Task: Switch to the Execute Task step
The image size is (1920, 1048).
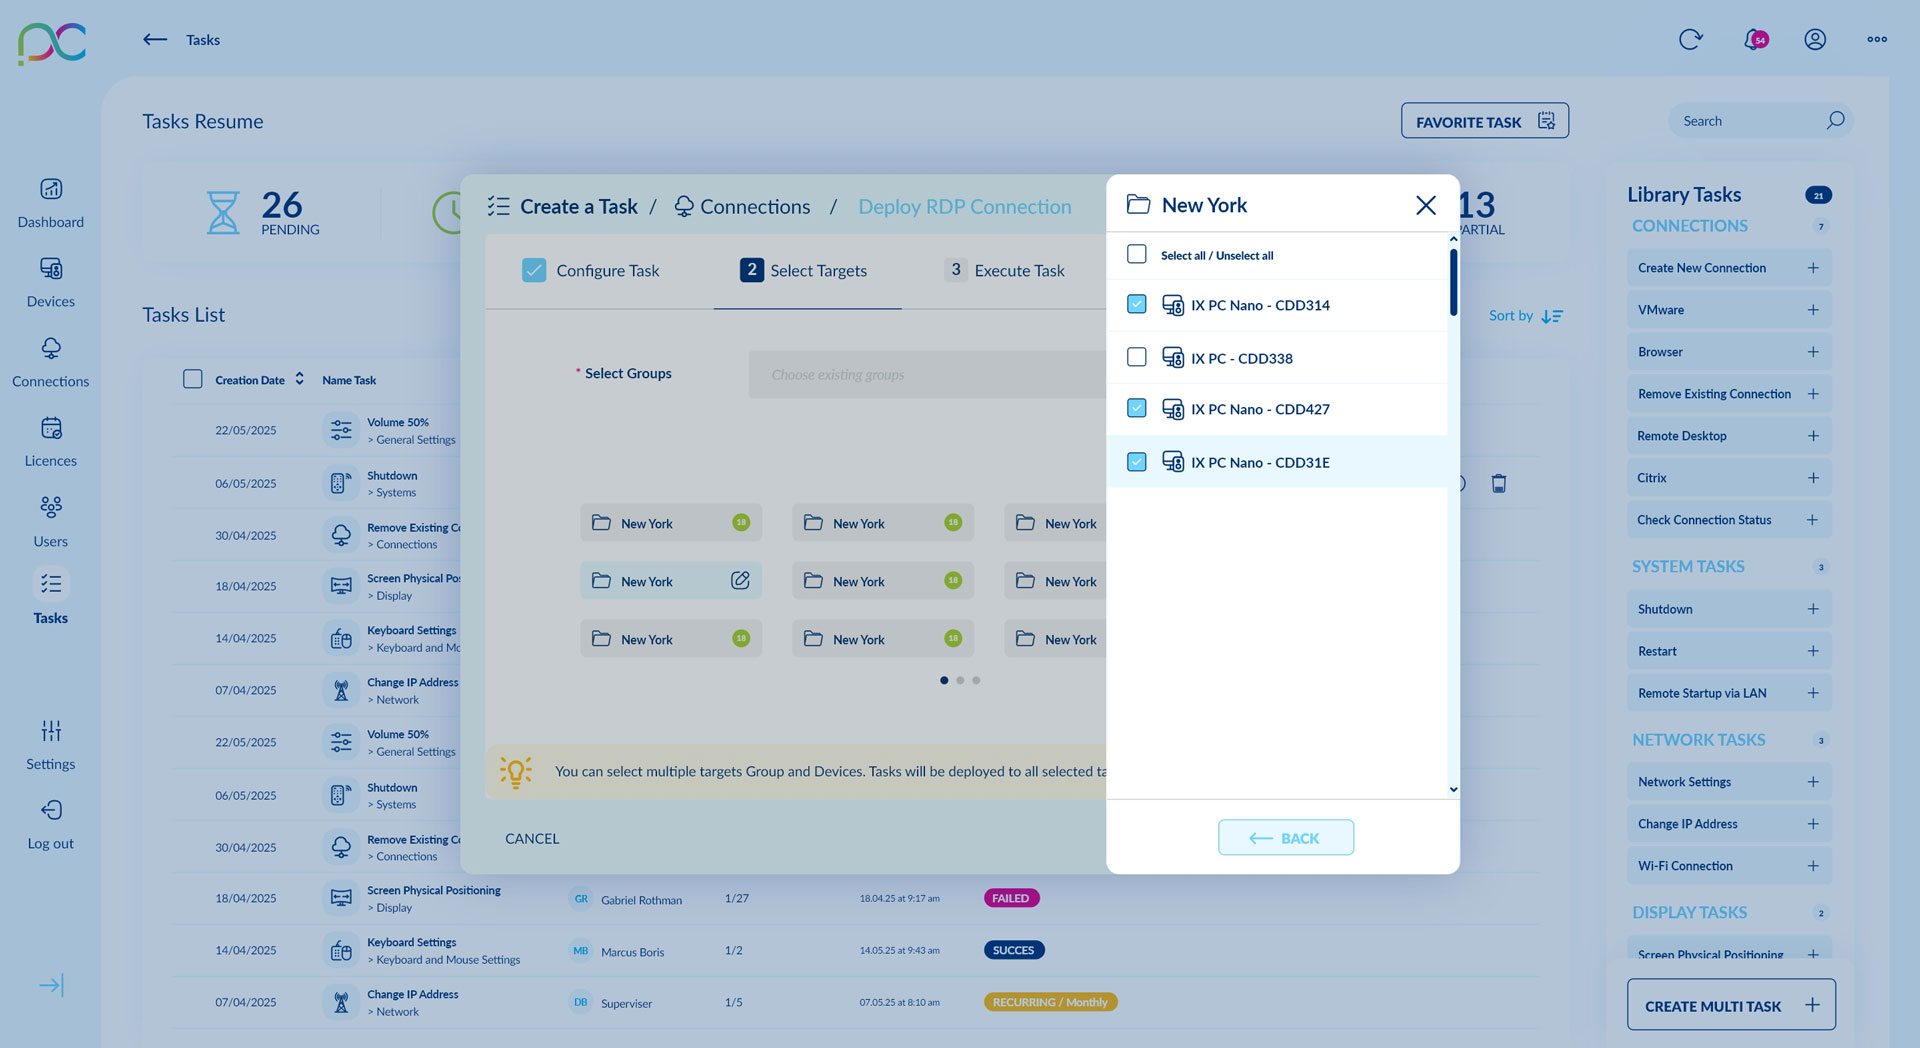Action: (1005, 271)
